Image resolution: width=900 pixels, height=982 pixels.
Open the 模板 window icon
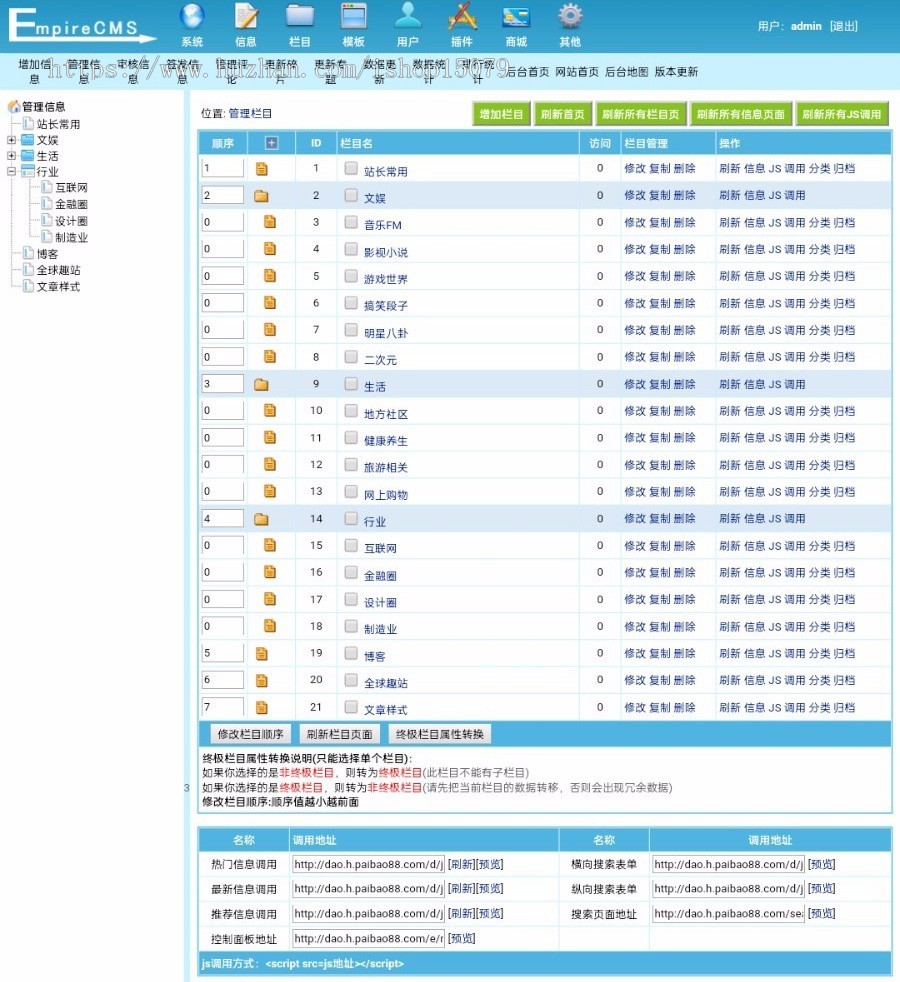353,17
